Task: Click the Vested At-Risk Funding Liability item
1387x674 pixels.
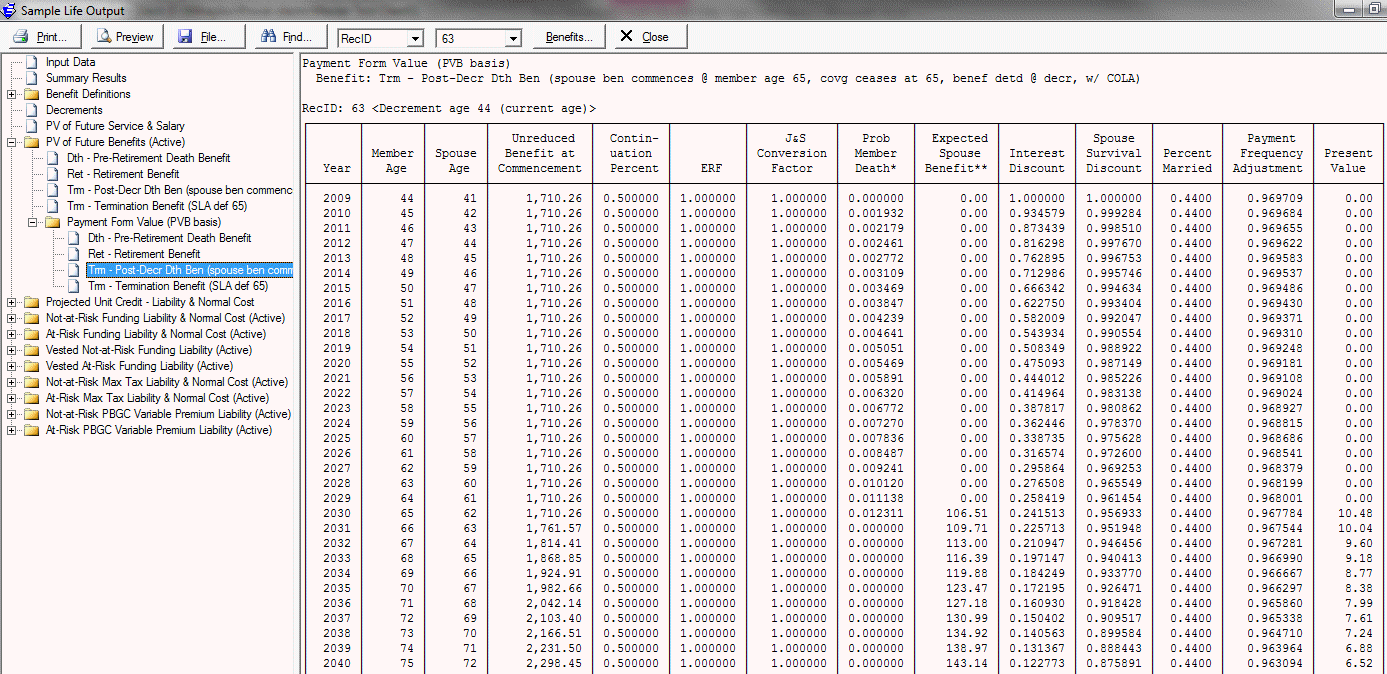Action: [139, 366]
